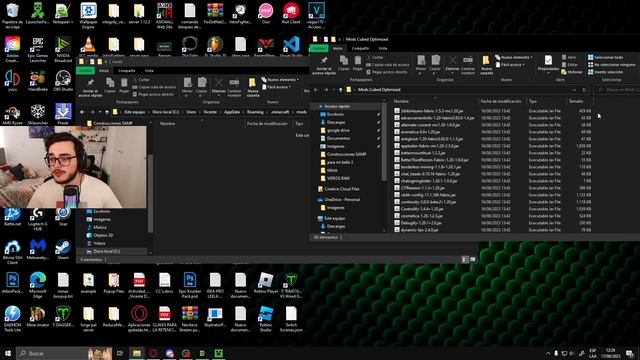
Task: Go up one level in Mods Cubed Optimized
Action: (x=340, y=90)
